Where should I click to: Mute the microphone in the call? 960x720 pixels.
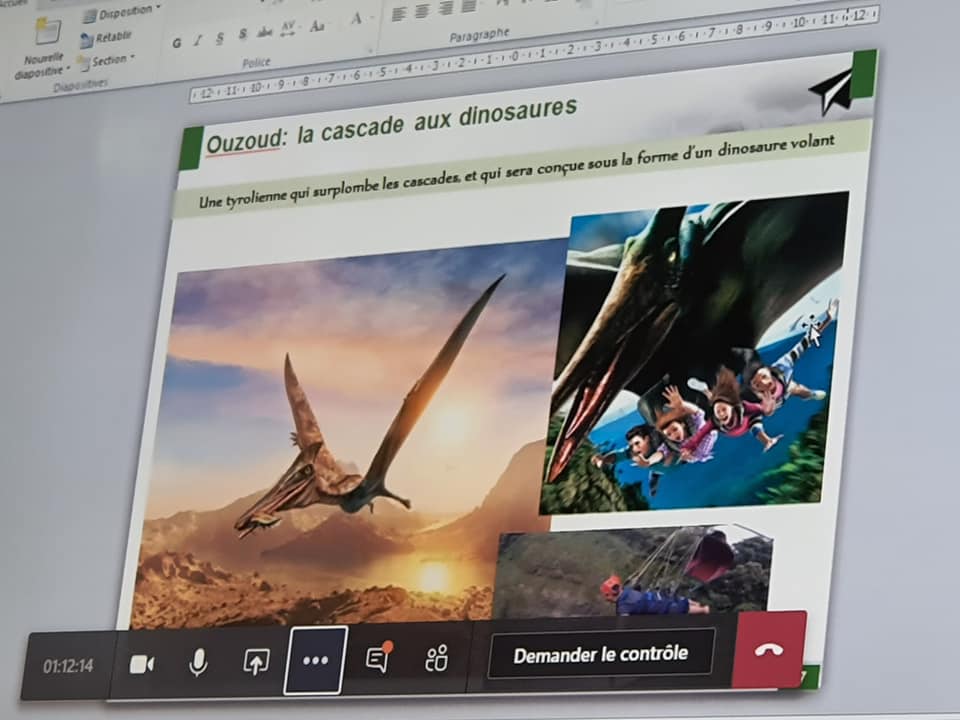198,662
